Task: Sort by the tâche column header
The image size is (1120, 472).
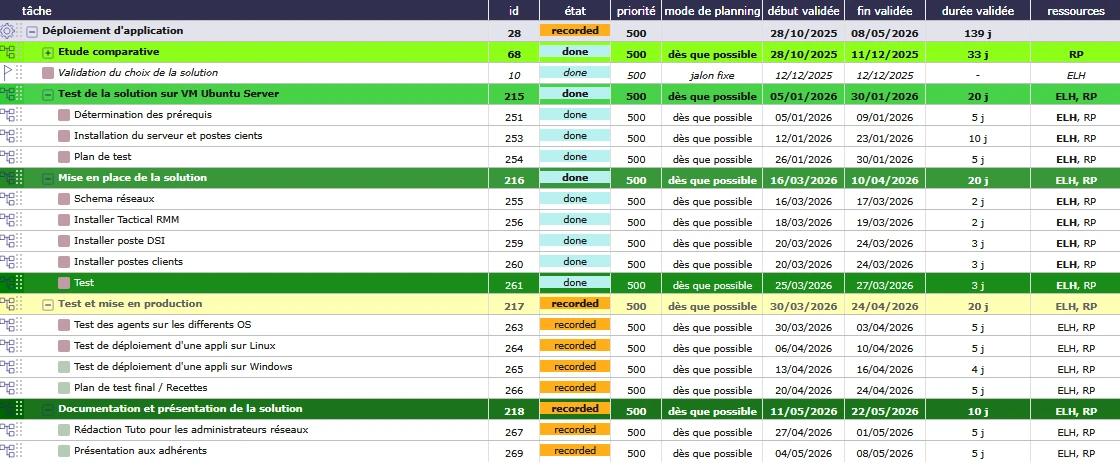Action: click(244, 11)
